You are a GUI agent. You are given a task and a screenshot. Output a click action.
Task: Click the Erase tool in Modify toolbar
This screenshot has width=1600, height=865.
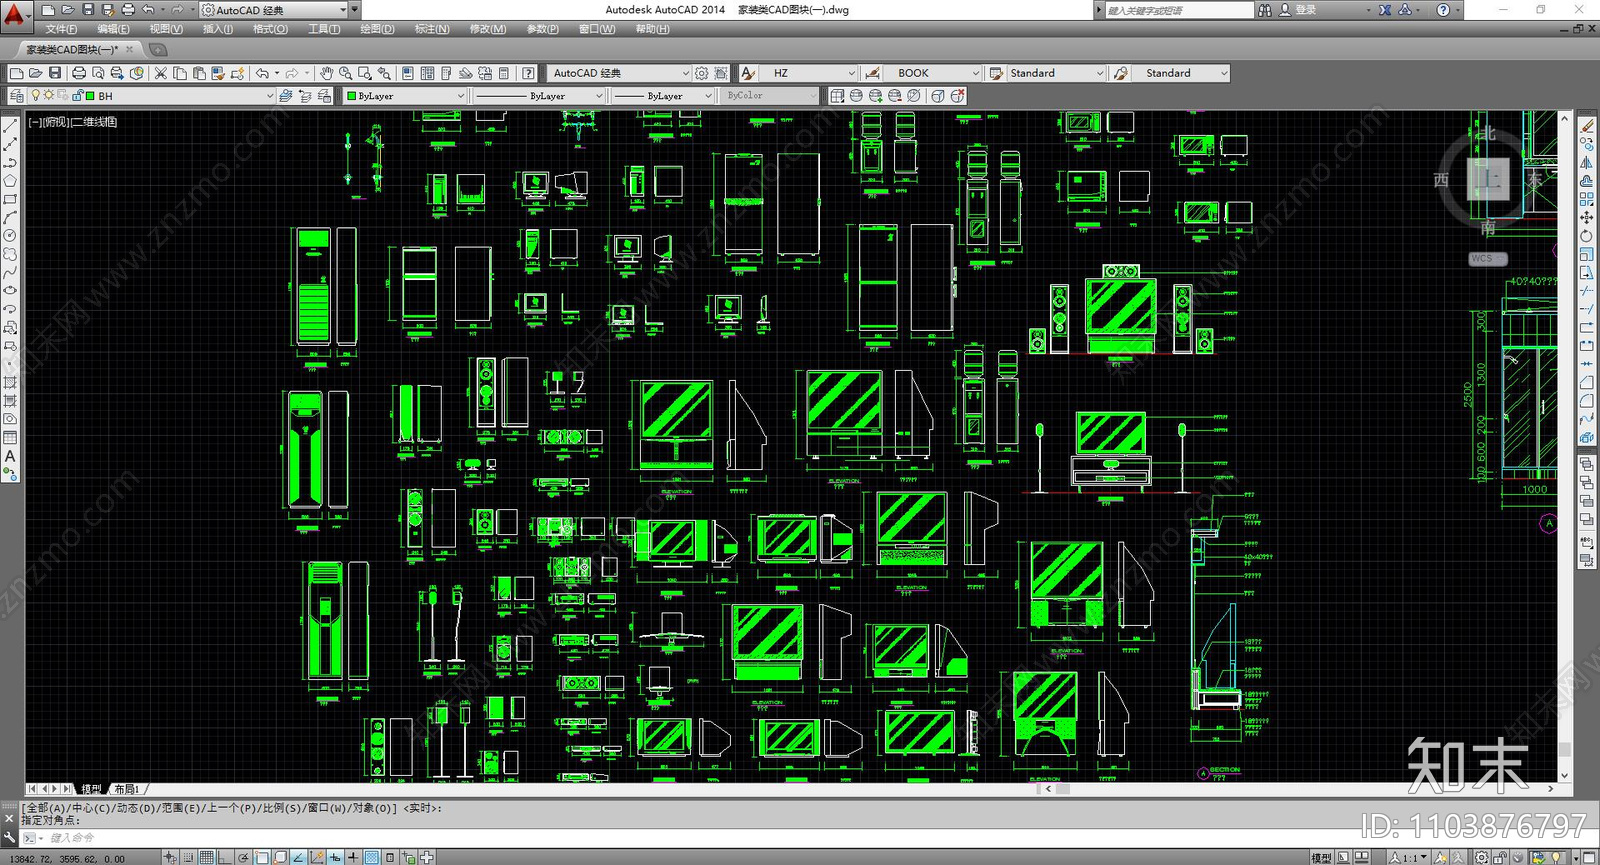[x=1587, y=126]
